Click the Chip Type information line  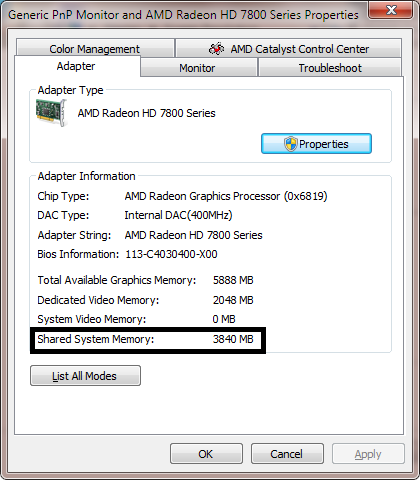(182, 196)
